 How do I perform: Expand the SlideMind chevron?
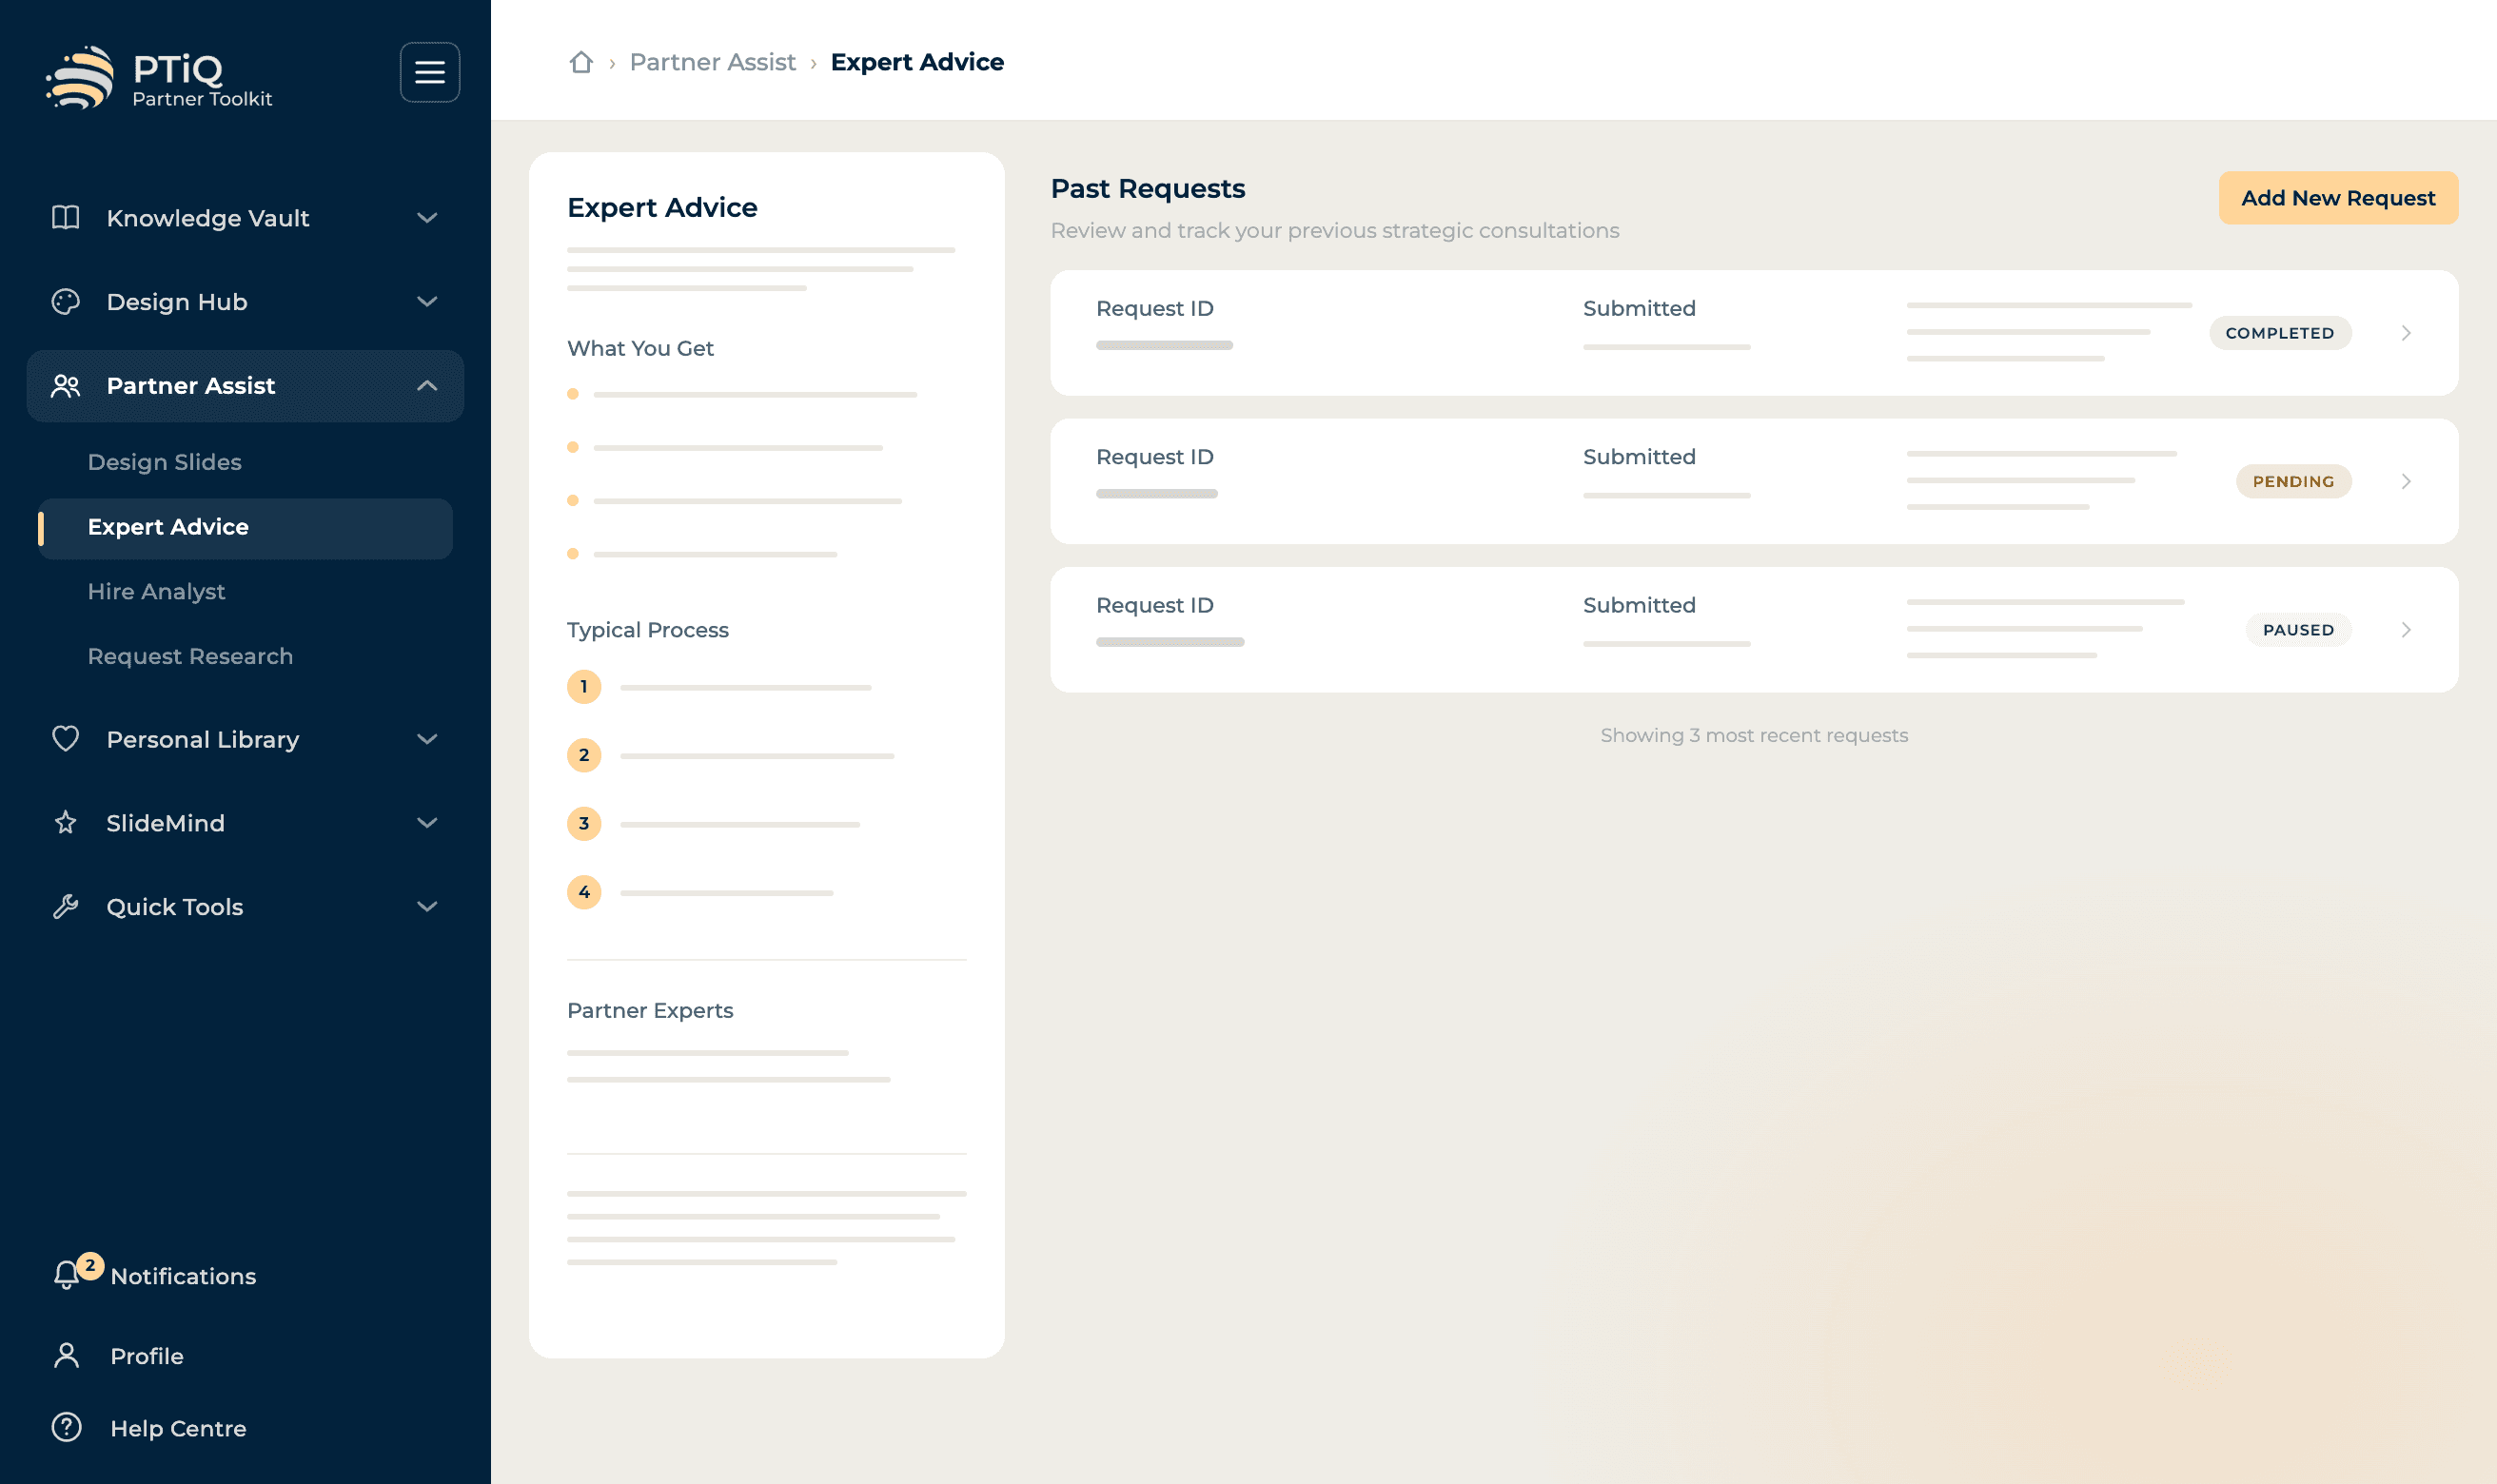click(x=427, y=823)
